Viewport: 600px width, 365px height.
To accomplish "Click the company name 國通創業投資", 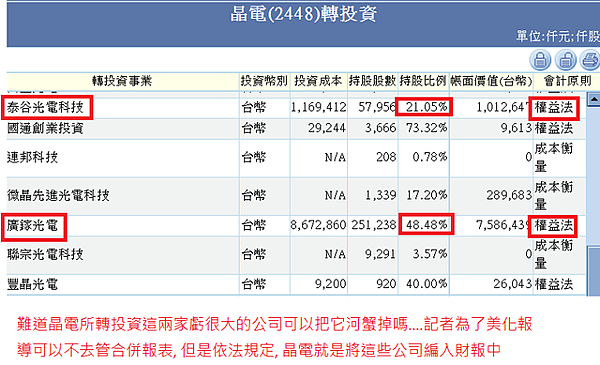I will (45, 128).
